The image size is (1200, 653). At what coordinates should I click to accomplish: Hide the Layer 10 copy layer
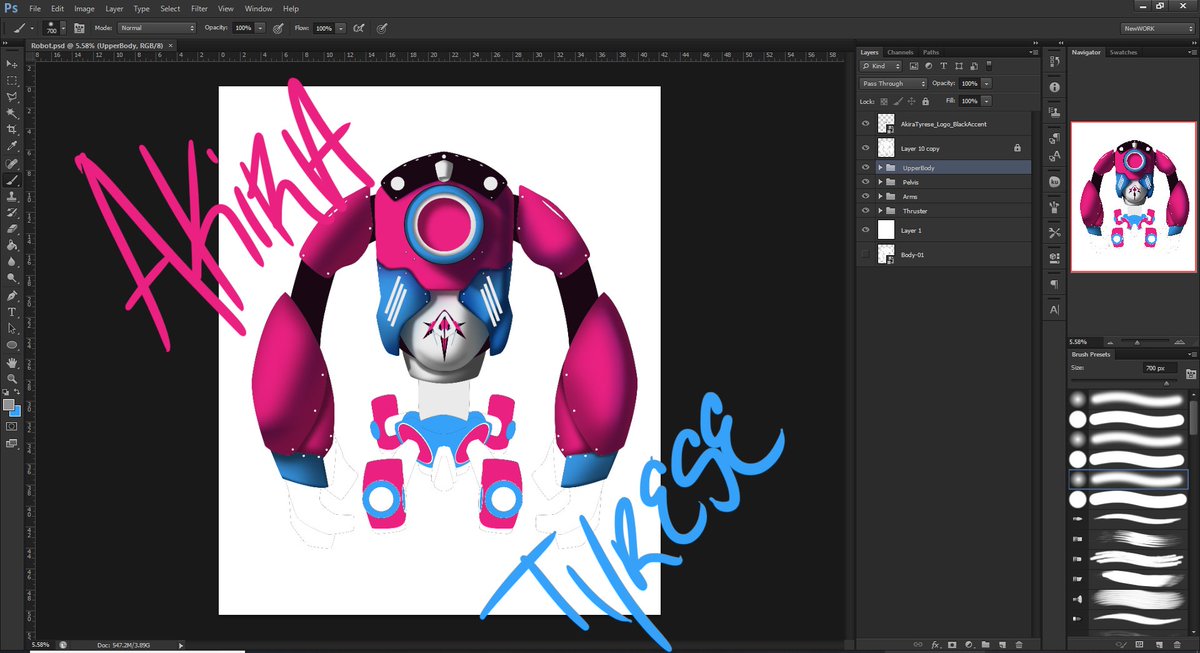(866, 148)
